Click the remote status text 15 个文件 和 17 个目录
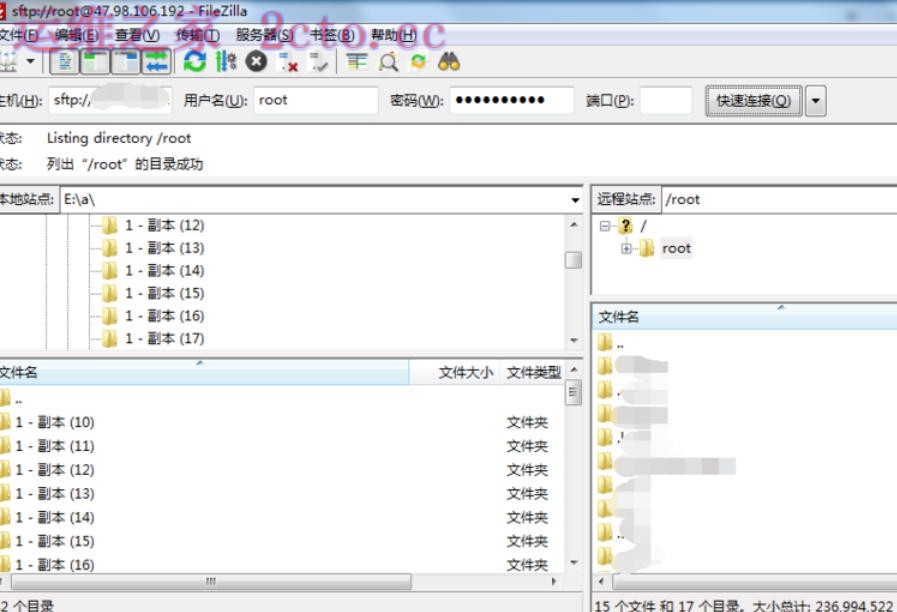The height and width of the screenshot is (612, 897). click(669, 605)
